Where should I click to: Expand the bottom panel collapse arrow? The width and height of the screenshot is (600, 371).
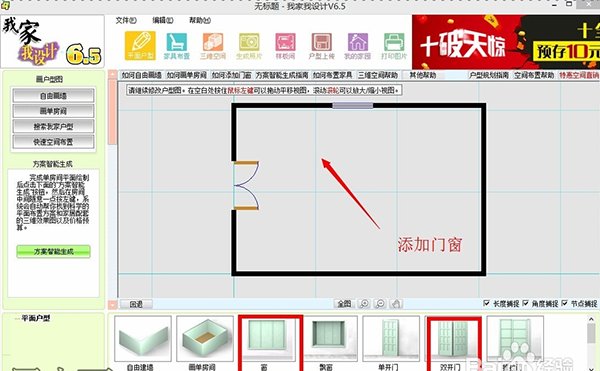click(112, 305)
